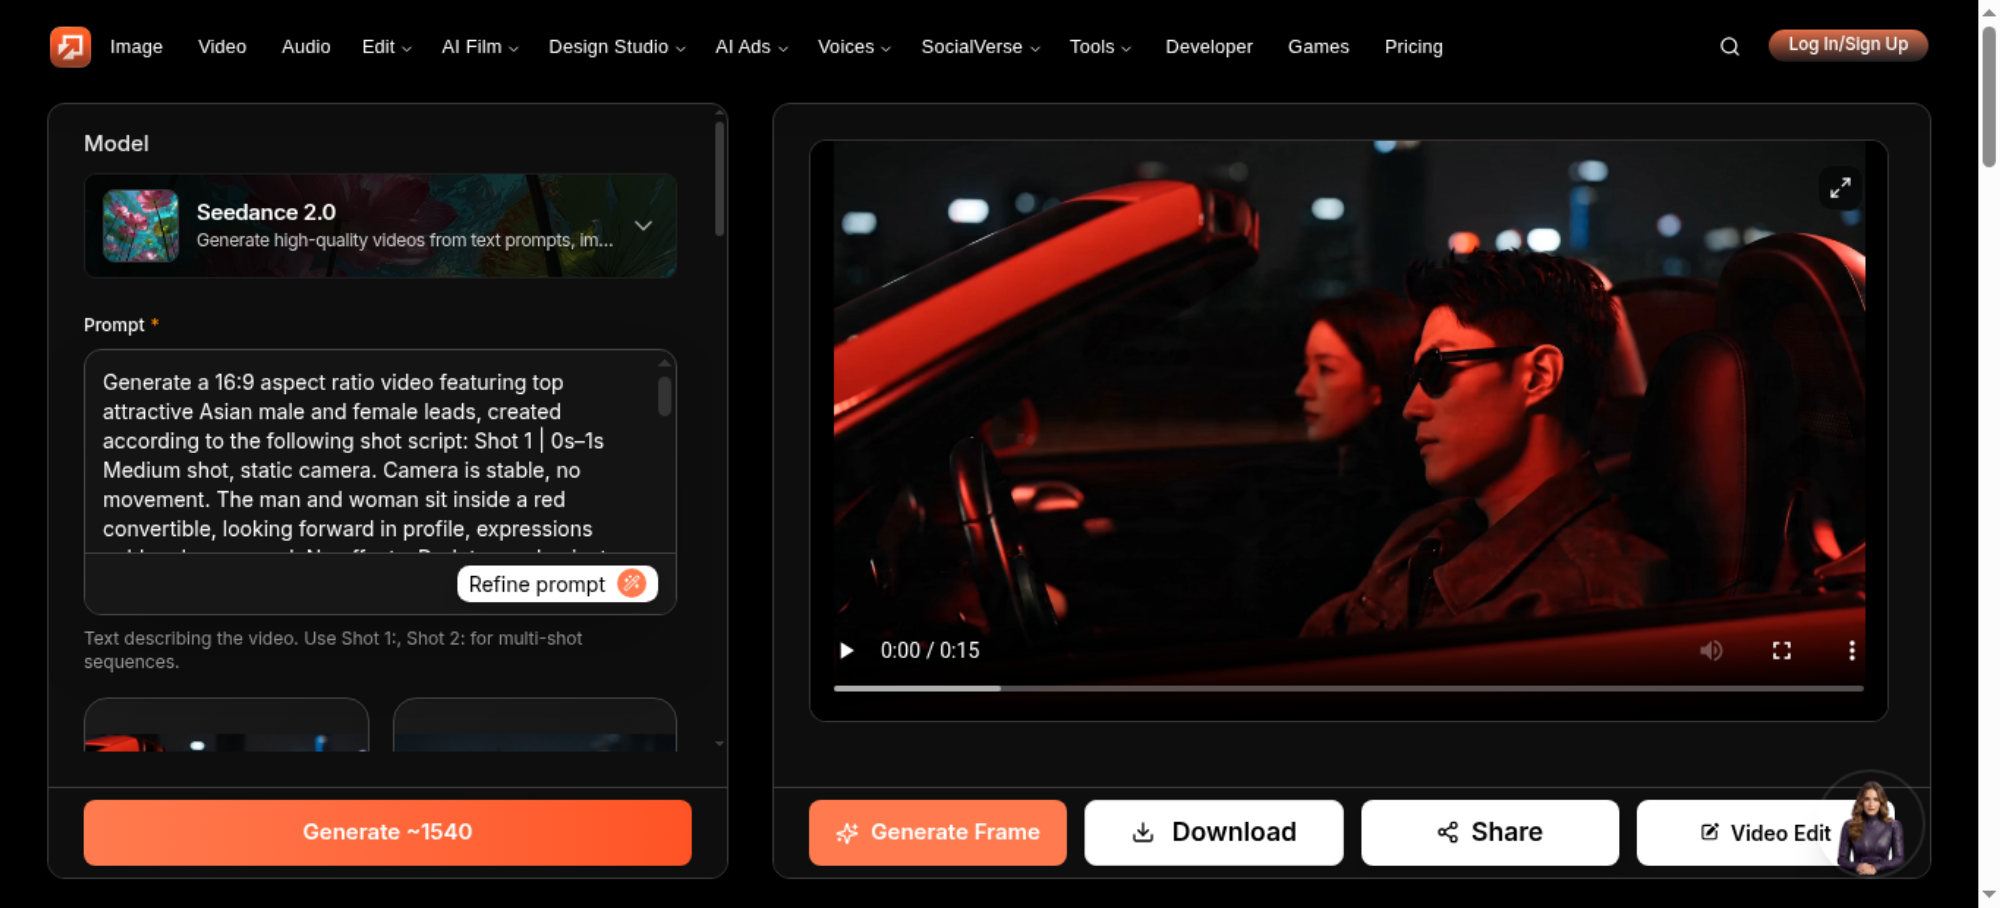Click the orange site logo icon

tap(70, 46)
